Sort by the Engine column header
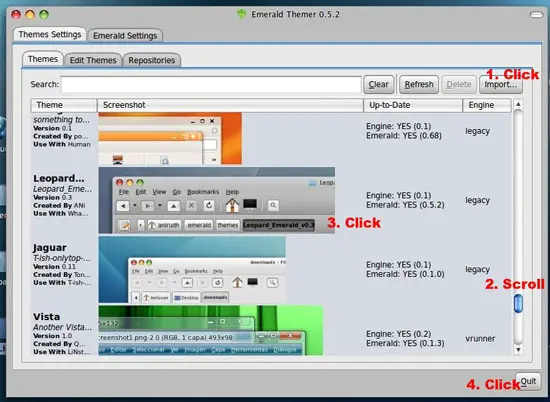 (487, 105)
